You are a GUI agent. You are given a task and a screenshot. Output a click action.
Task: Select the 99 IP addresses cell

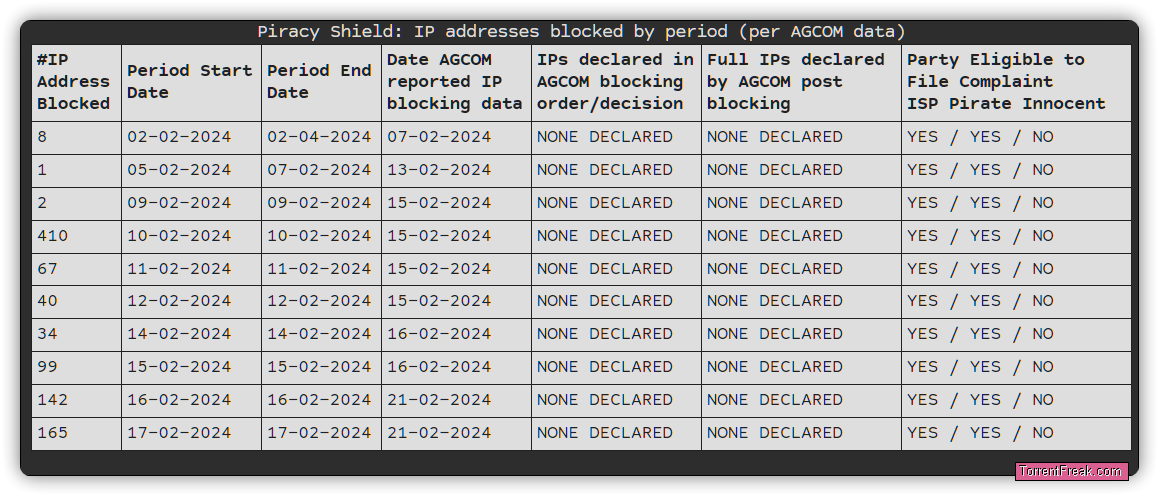(x=77, y=367)
